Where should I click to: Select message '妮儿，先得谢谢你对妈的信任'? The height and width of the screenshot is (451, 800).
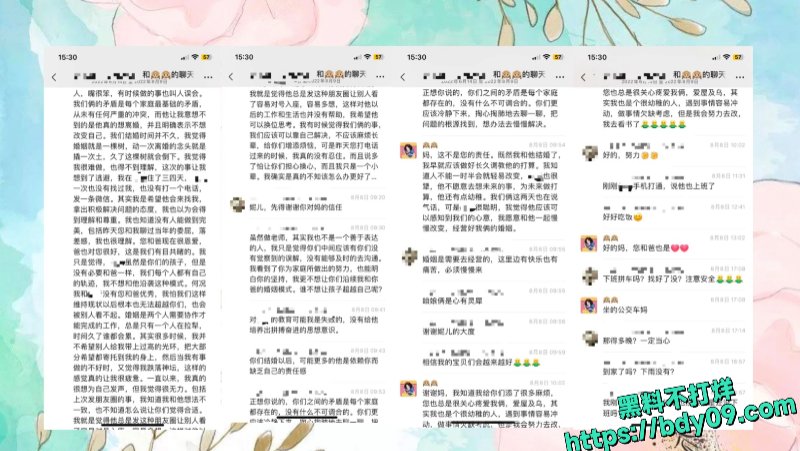tap(296, 207)
